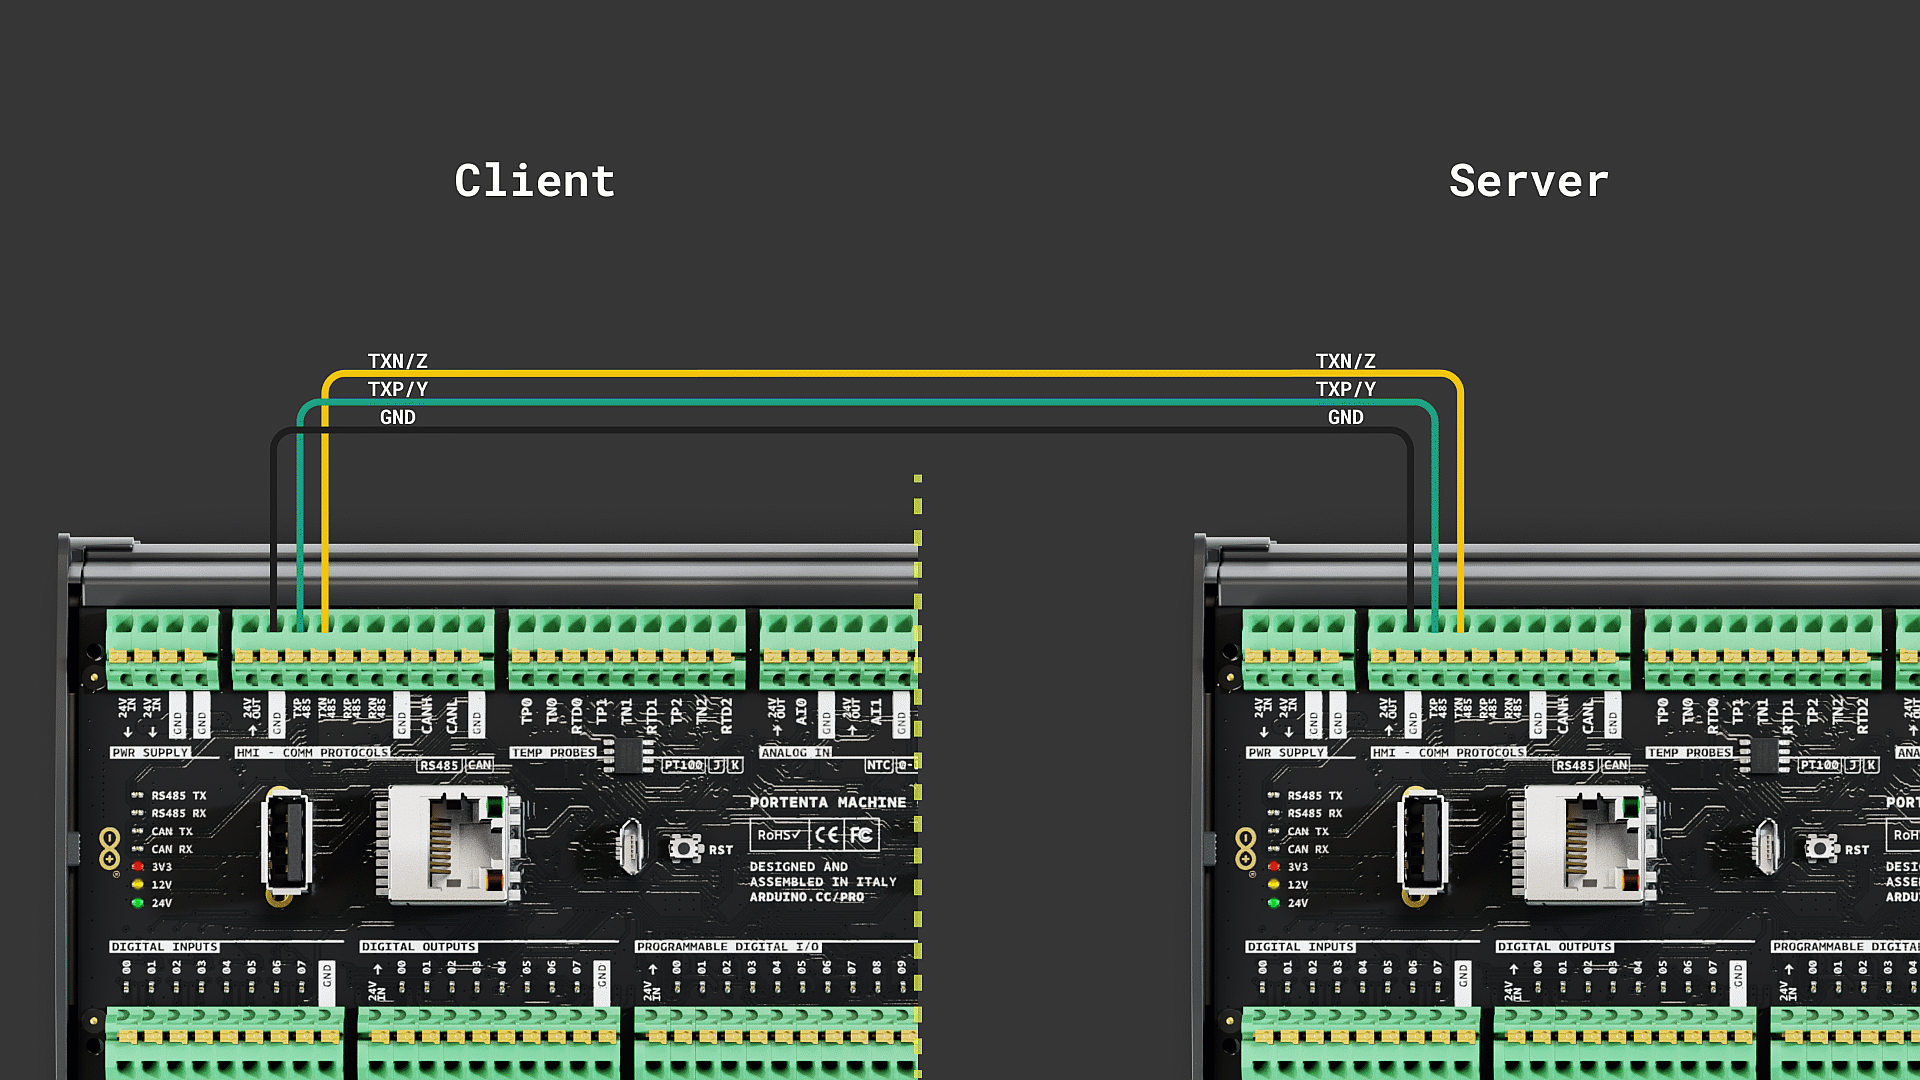Select the RoHS label on the Client board

[x=780, y=836]
